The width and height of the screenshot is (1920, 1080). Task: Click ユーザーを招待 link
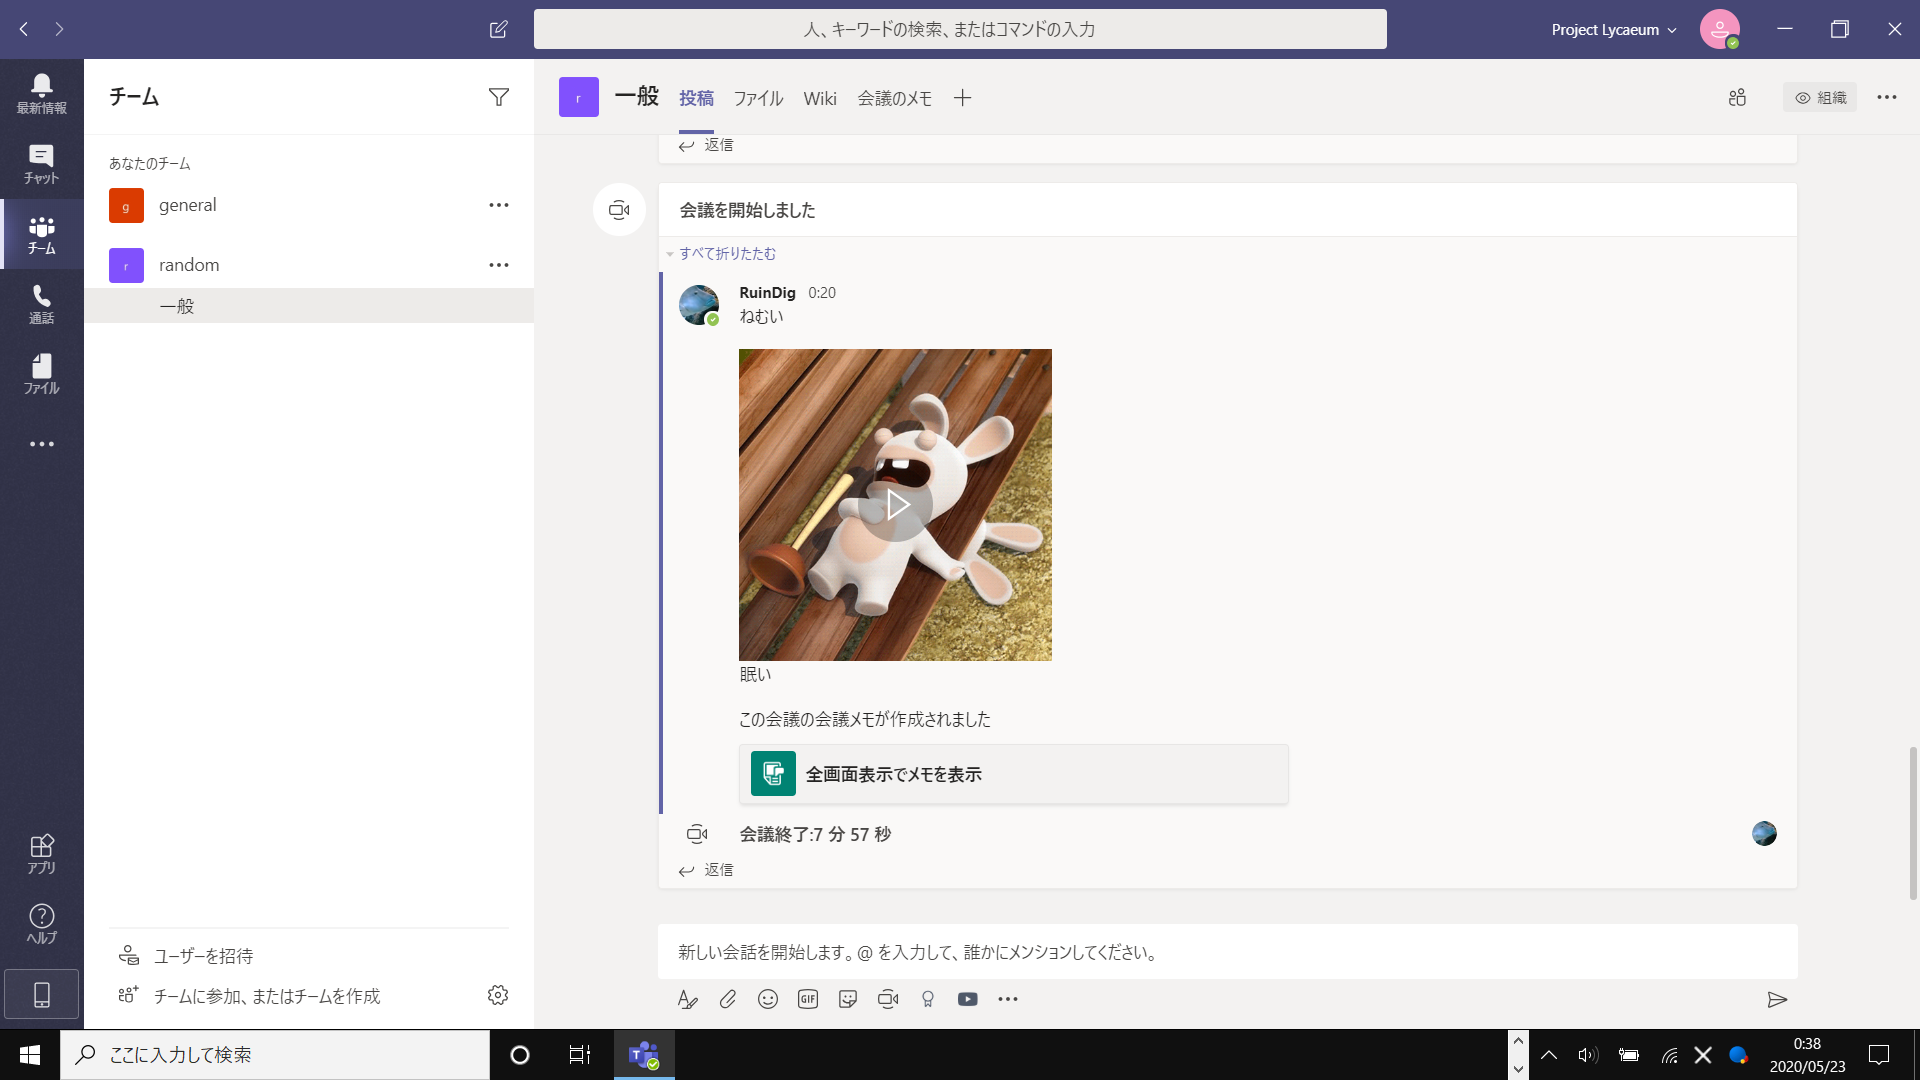tap(203, 956)
